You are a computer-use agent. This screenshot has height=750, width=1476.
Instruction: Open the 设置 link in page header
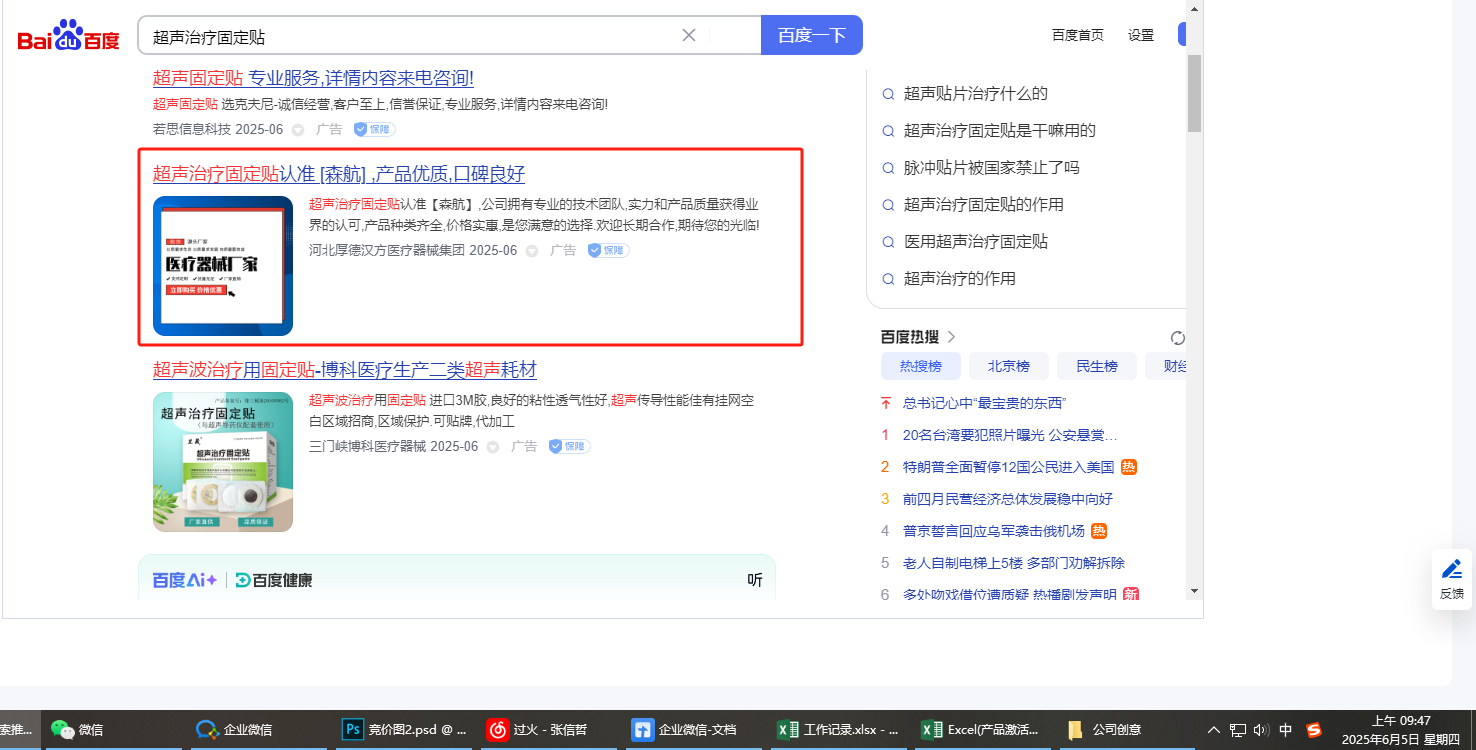[x=1140, y=35]
